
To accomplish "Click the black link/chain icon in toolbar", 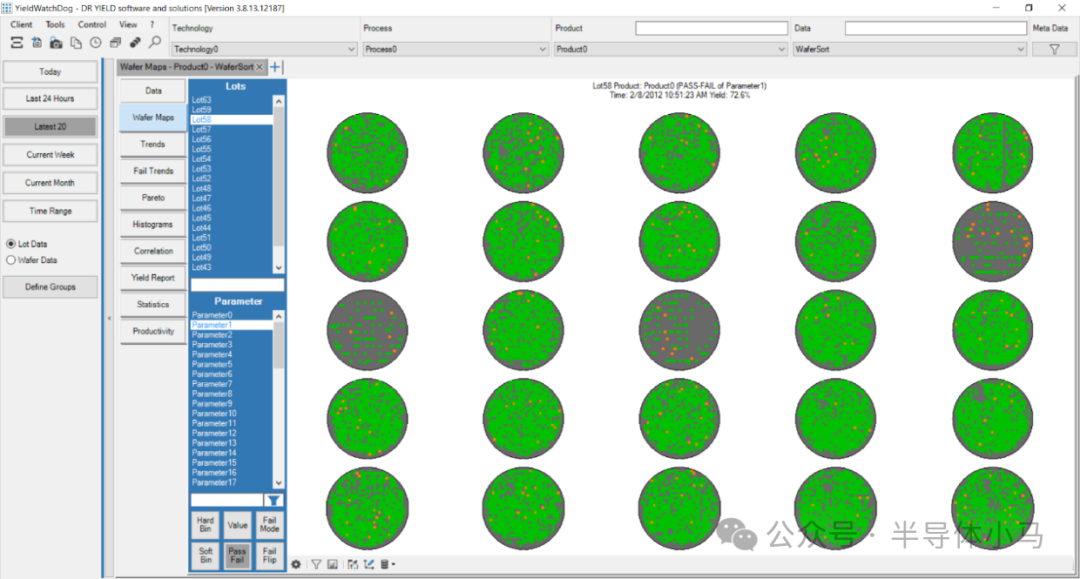I will point(135,43).
